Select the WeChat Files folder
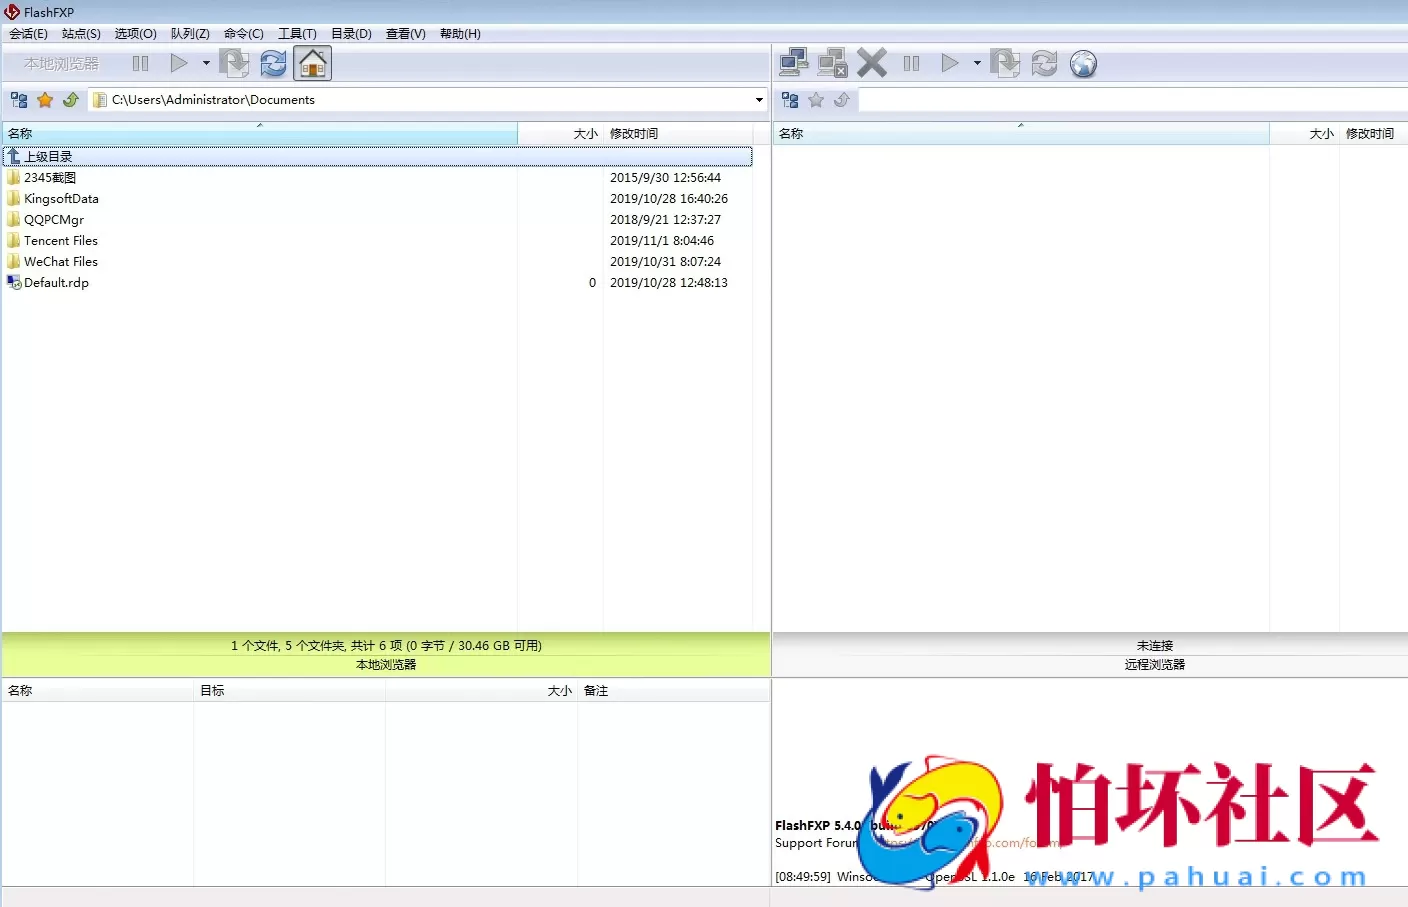 click(61, 262)
